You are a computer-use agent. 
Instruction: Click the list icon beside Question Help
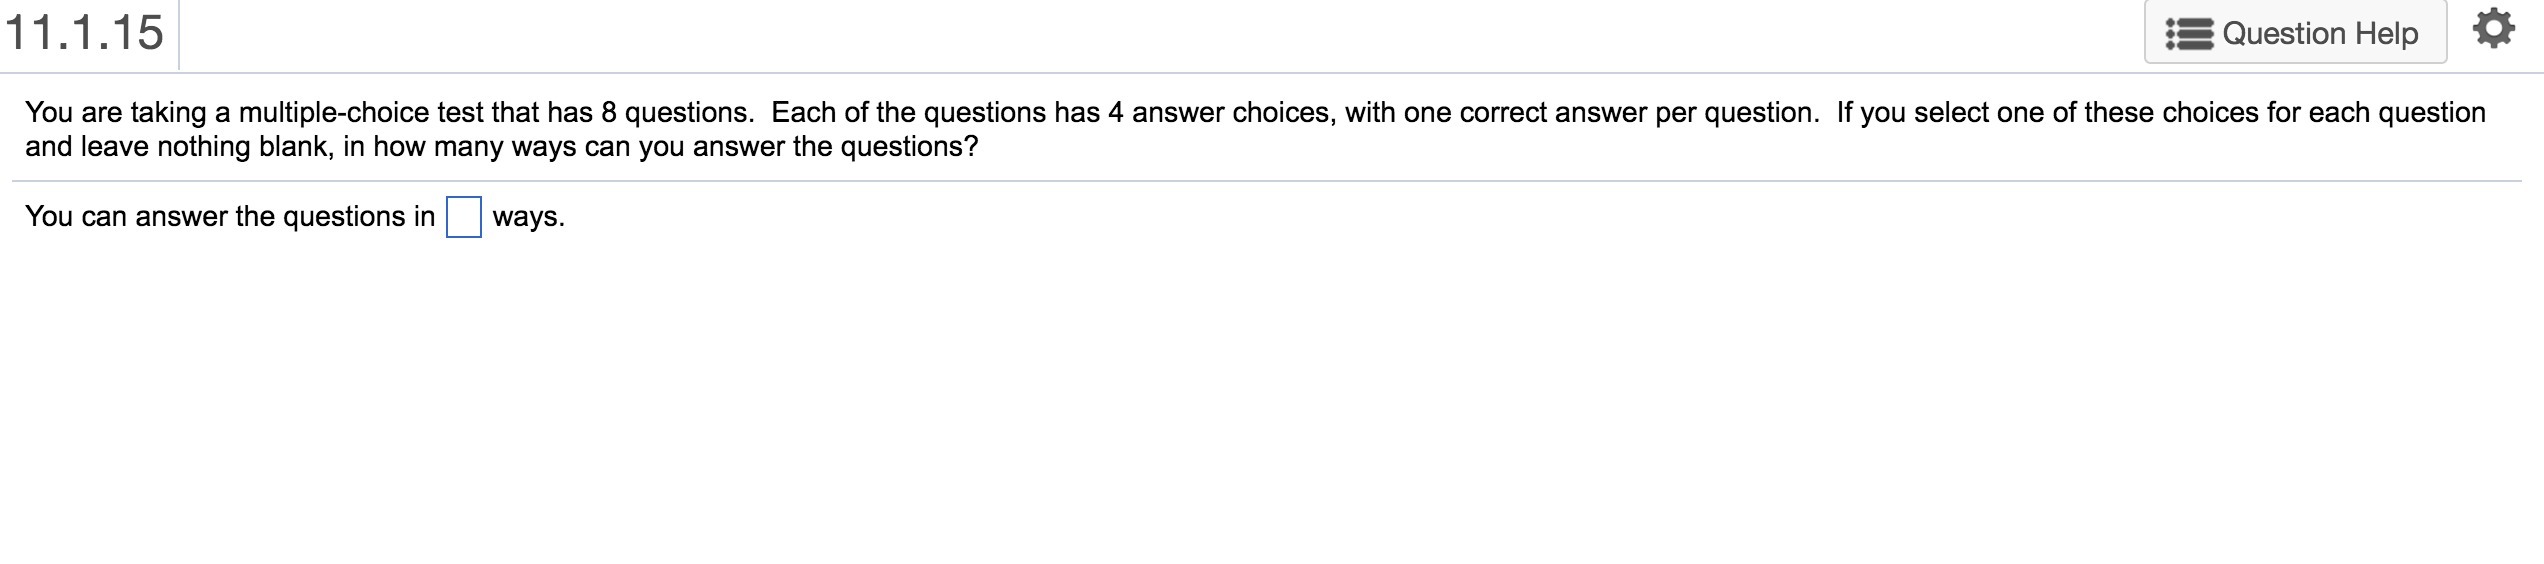tap(2188, 34)
